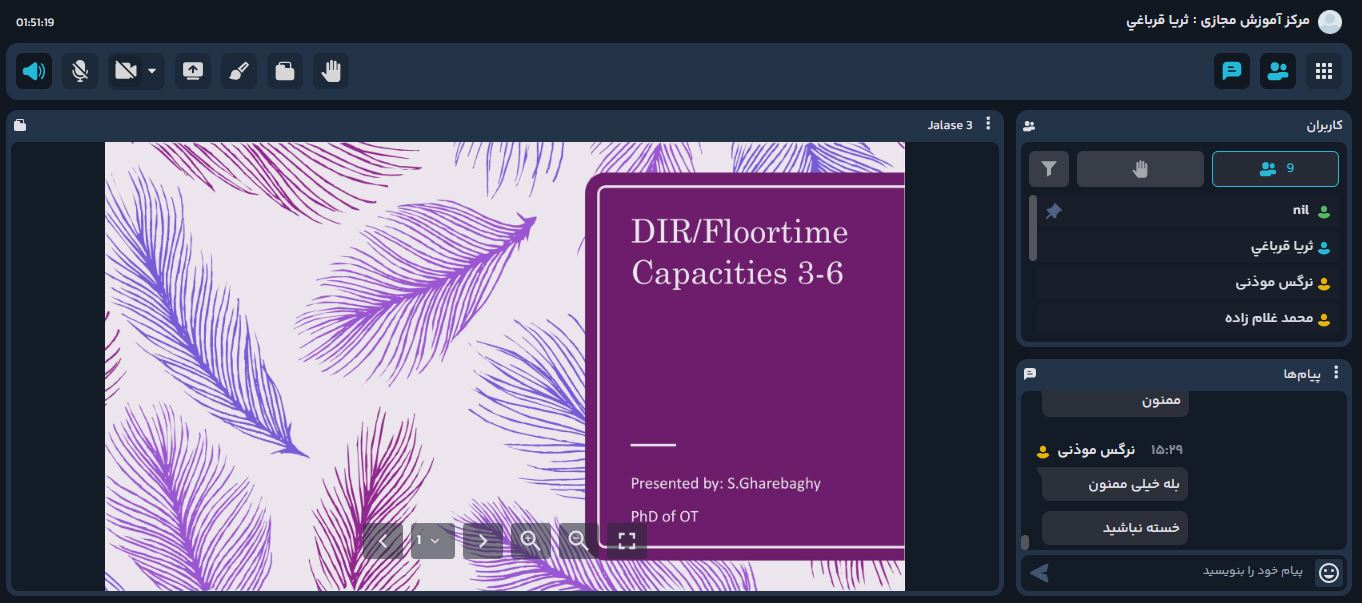Zoom in on the slide
The image size is (1362, 603).
(x=530, y=541)
